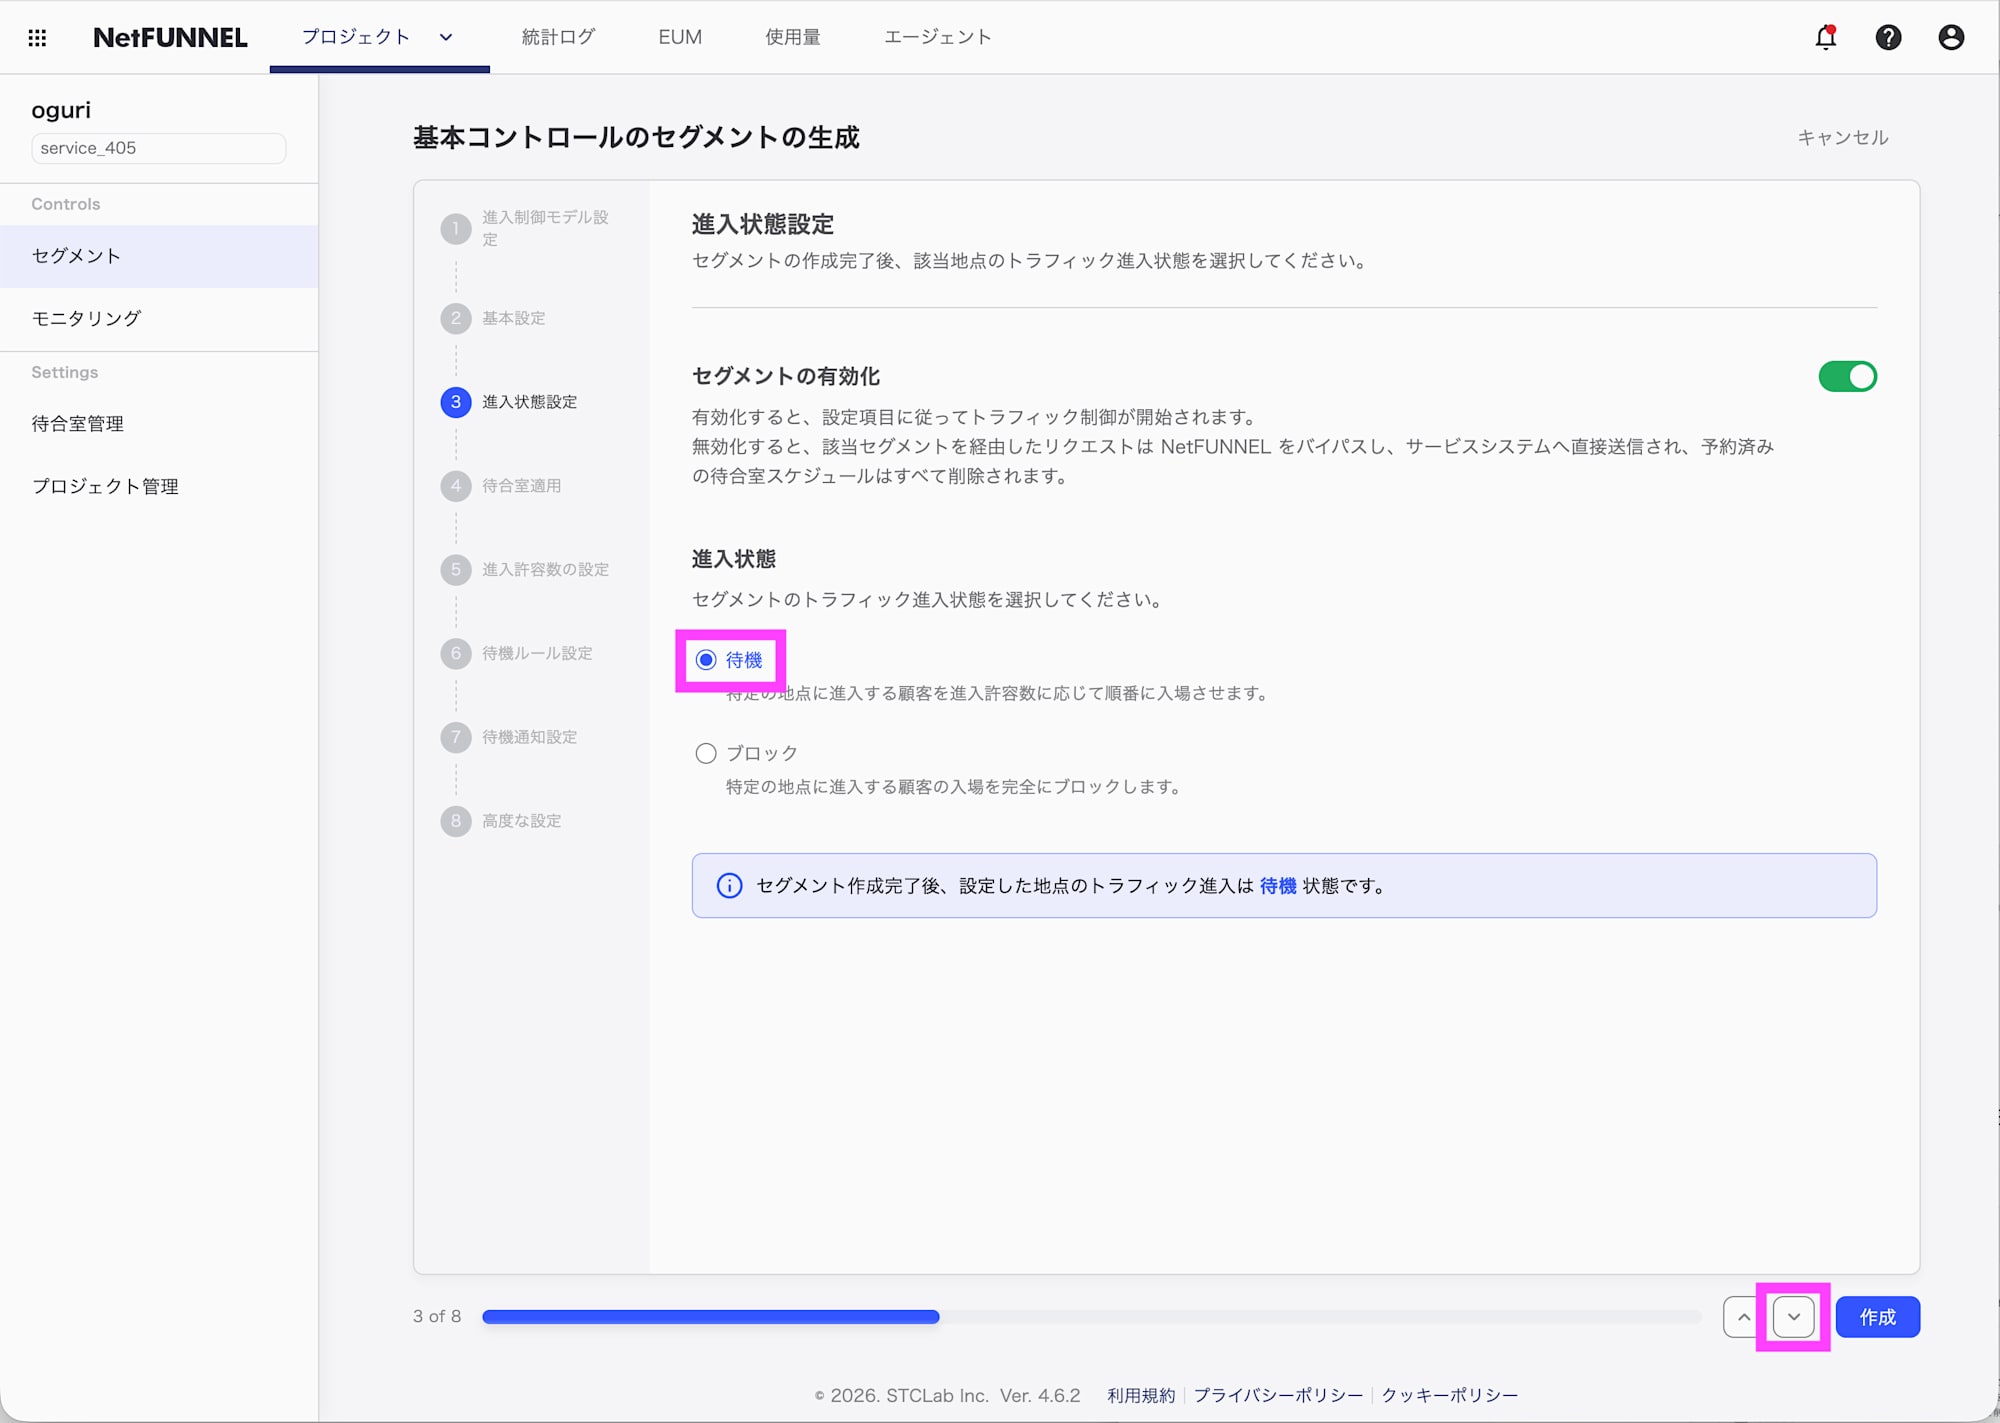Click step 5 進入許容数の設定 indicator
The image size is (2000, 1423).
[x=456, y=569]
